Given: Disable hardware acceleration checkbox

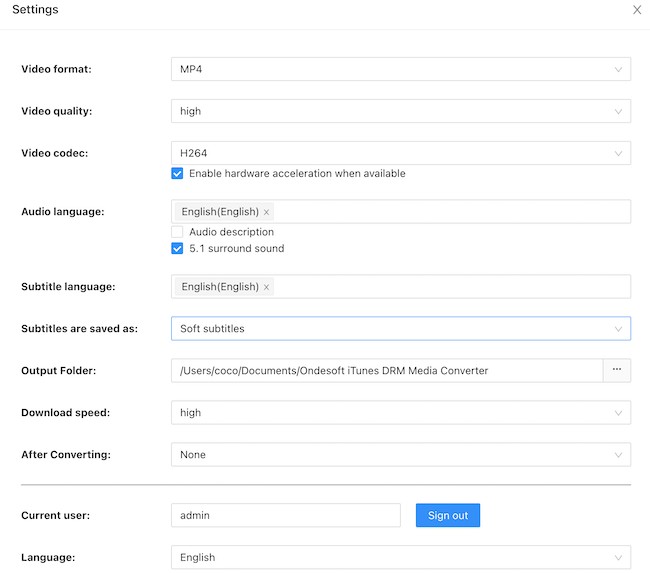Looking at the screenshot, I should pos(177,173).
